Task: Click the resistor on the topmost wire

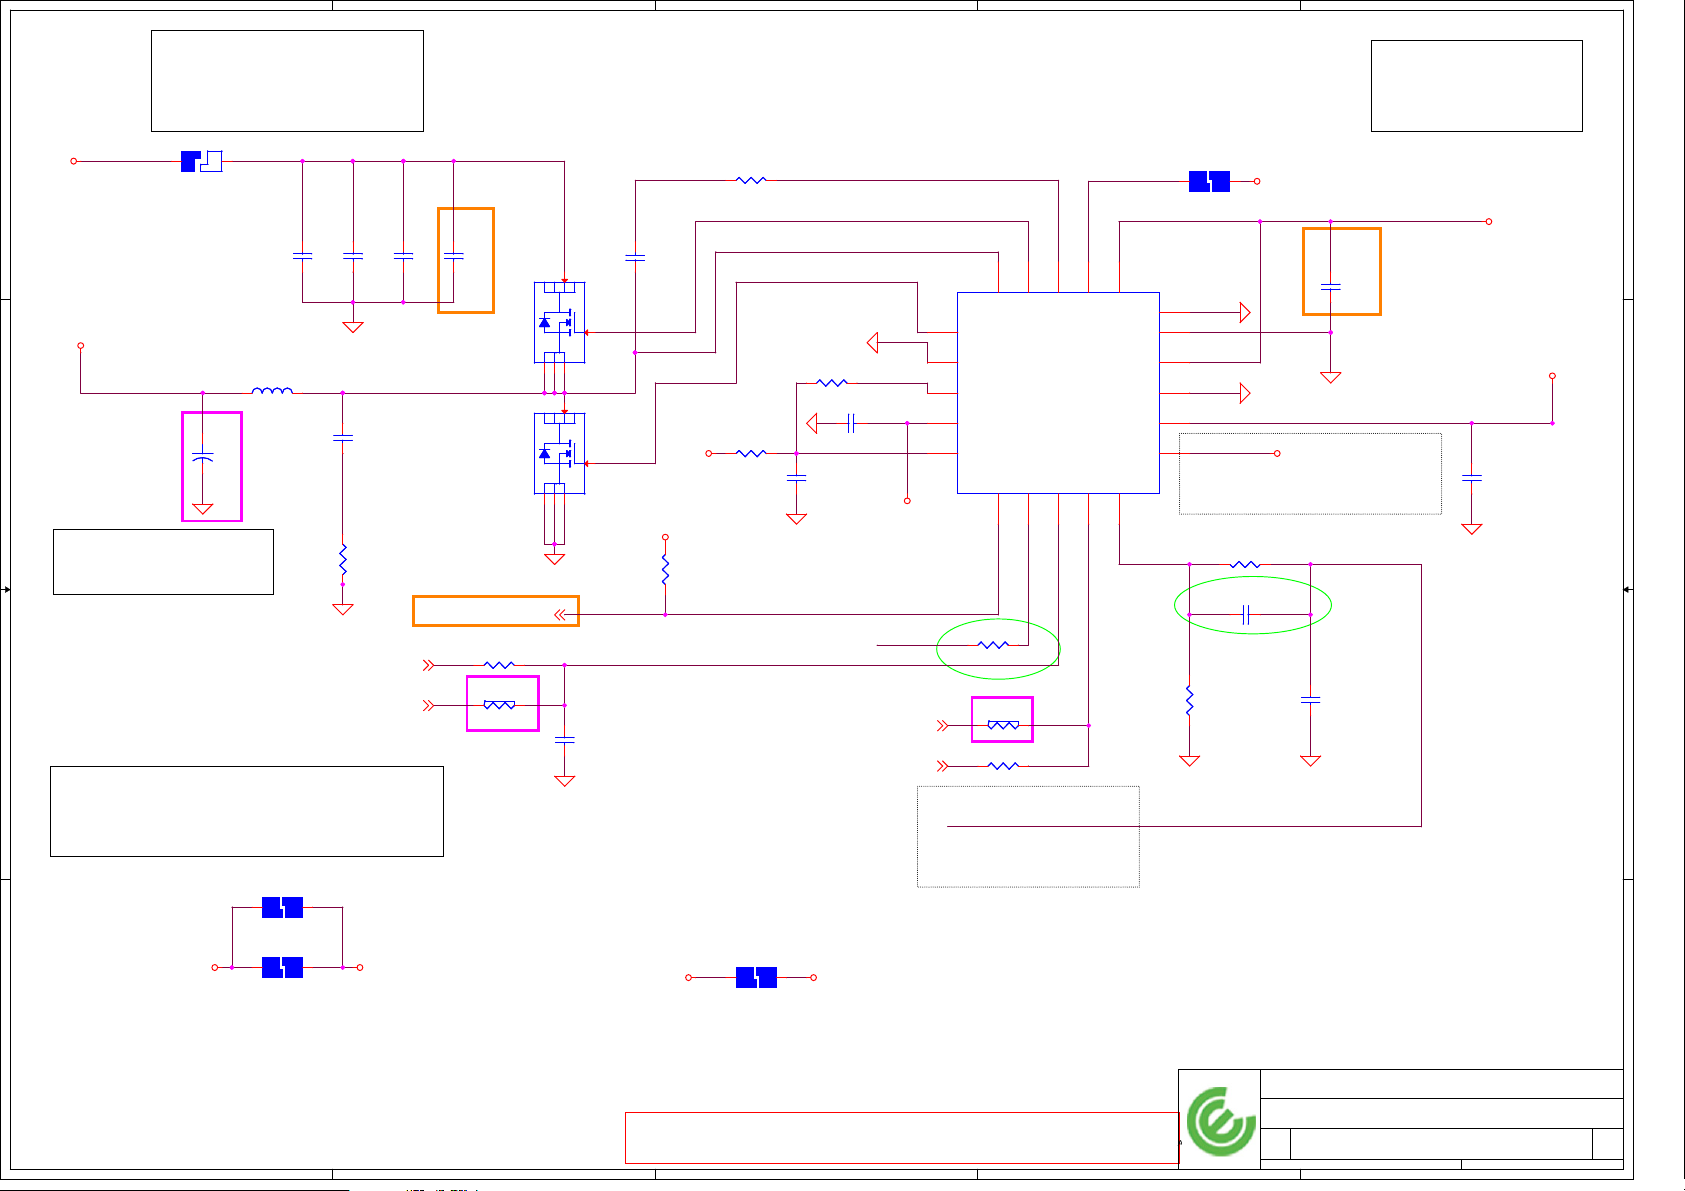Action: [751, 181]
